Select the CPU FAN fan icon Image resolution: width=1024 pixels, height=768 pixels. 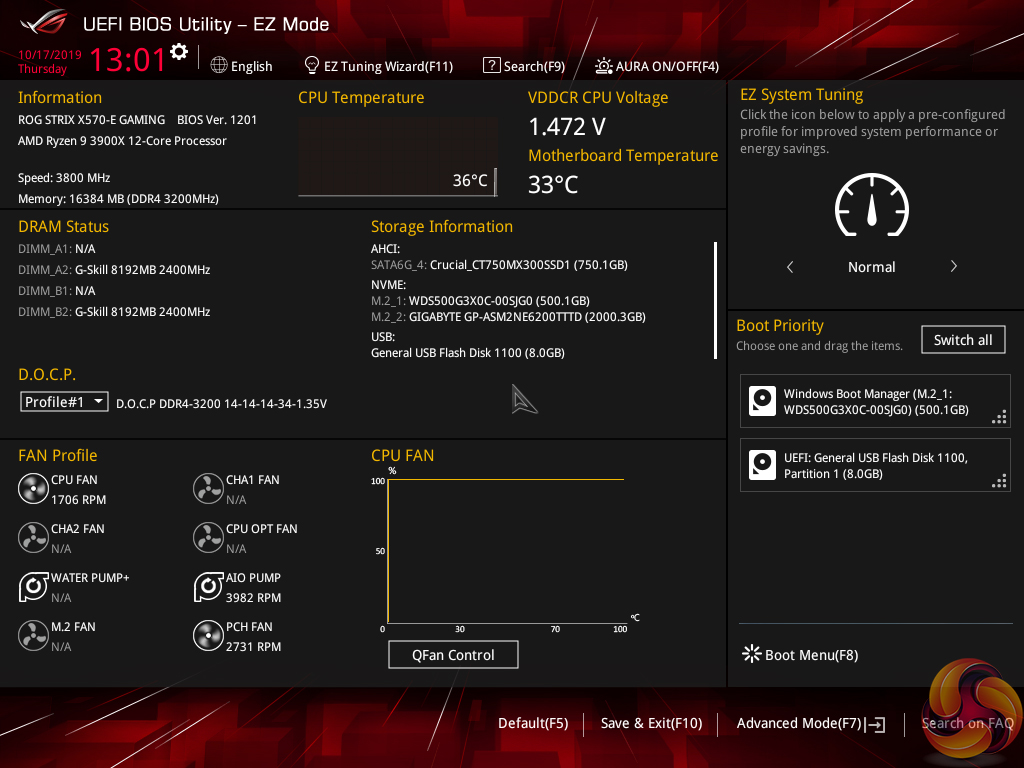point(33,488)
